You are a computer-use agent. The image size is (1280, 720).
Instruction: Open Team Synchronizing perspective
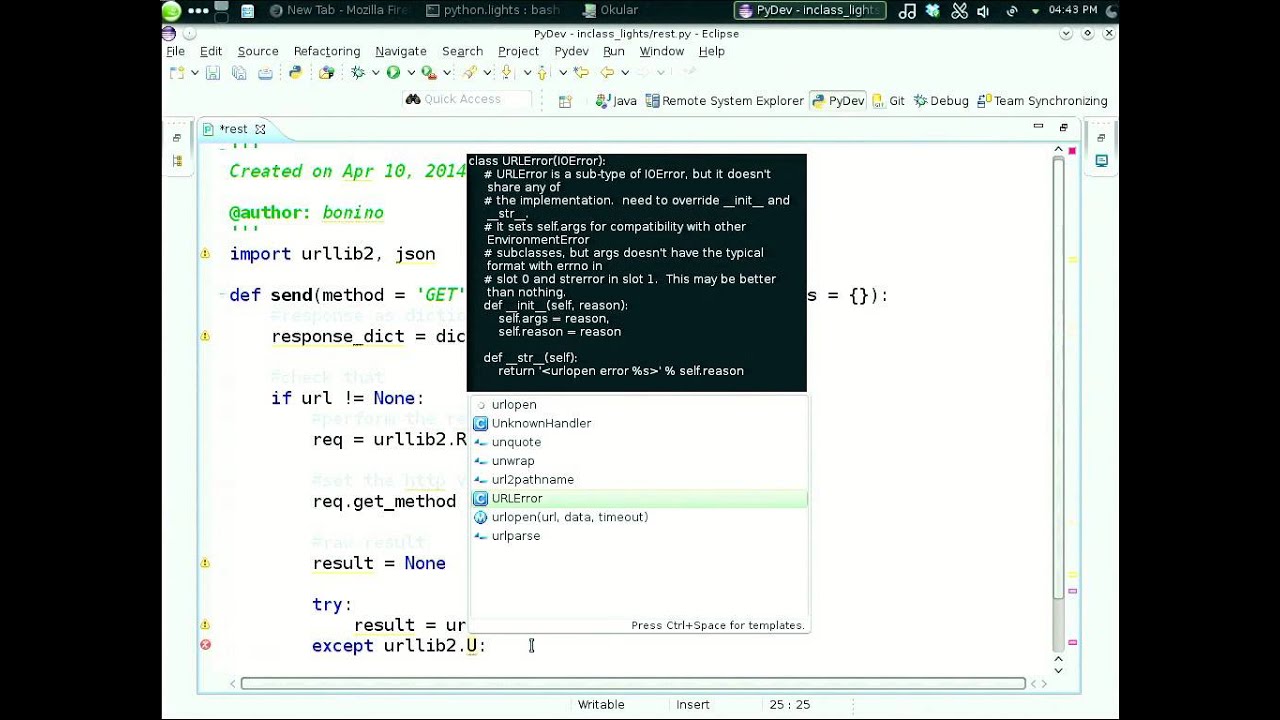[x=1042, y=101]
